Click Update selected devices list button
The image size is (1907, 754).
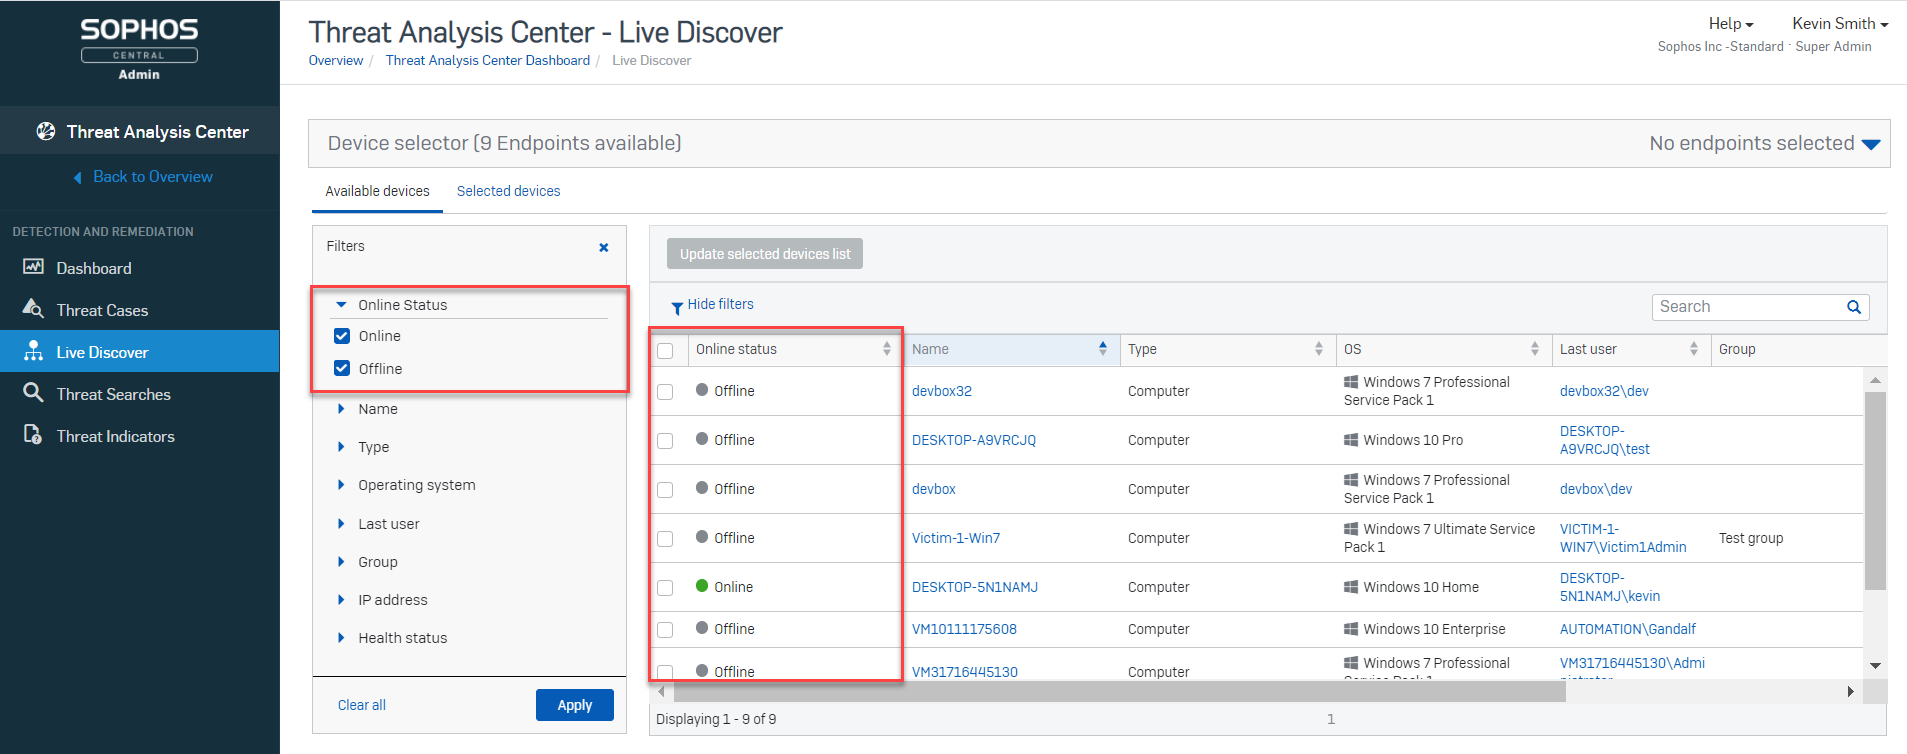tap(765, 254)
